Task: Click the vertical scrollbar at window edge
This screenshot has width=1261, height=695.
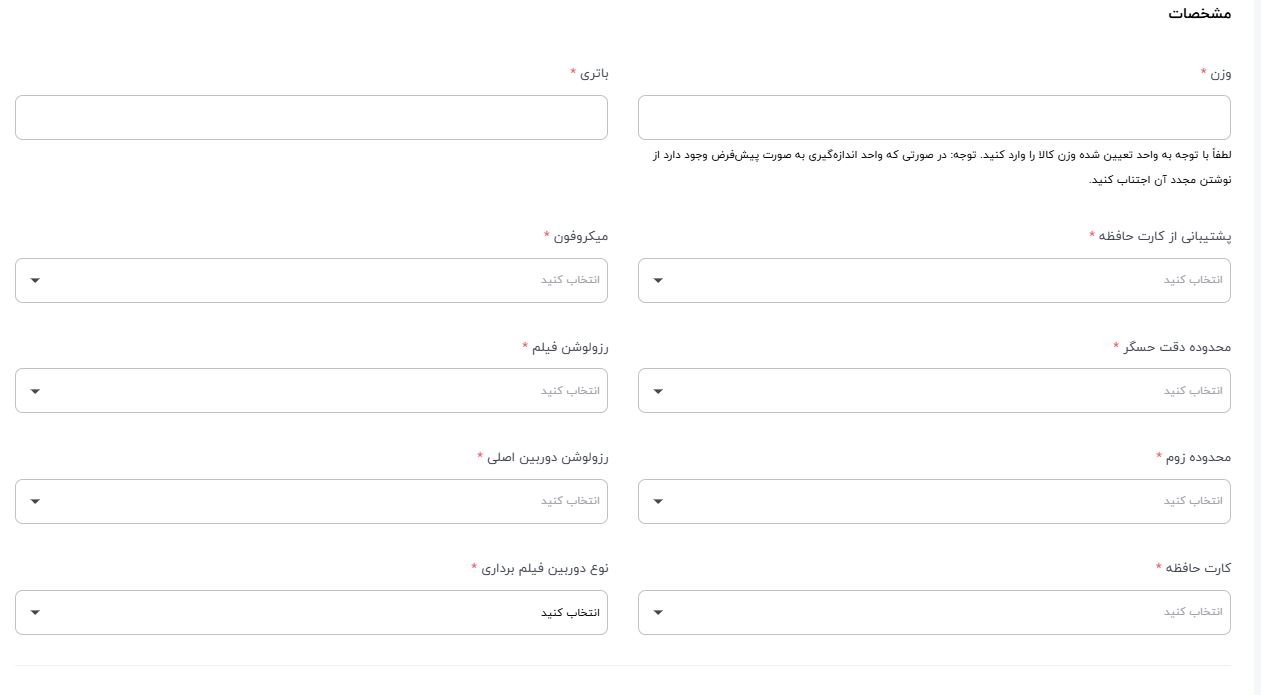Action: (x=1258, y=347)
